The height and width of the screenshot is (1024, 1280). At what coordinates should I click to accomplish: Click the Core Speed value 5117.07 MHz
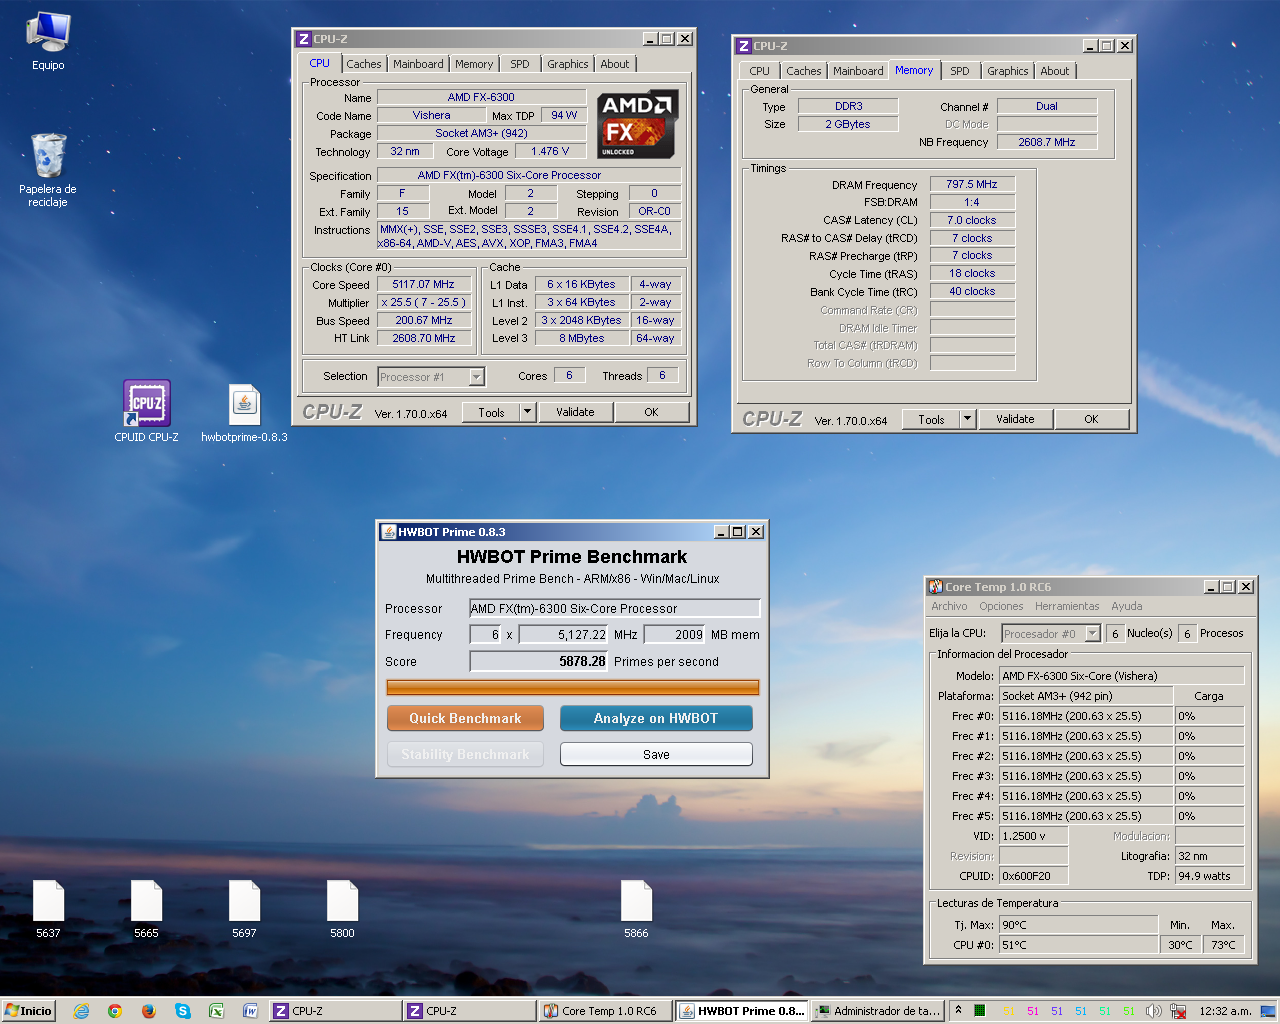click(x=424, y=284)
